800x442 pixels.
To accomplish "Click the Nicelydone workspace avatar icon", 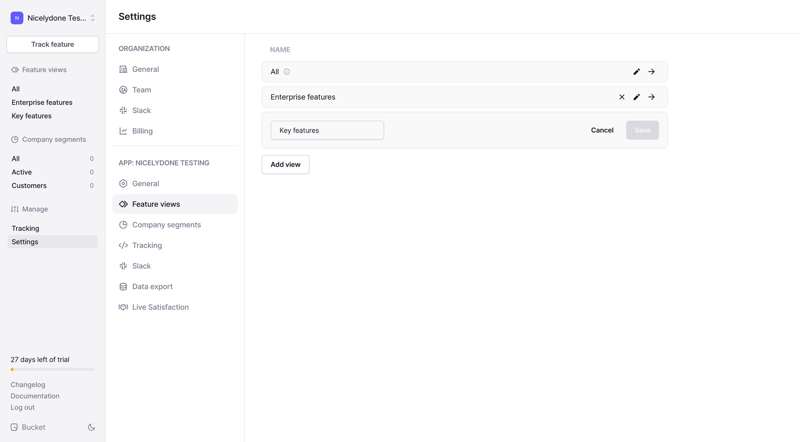I will point(17,18).
